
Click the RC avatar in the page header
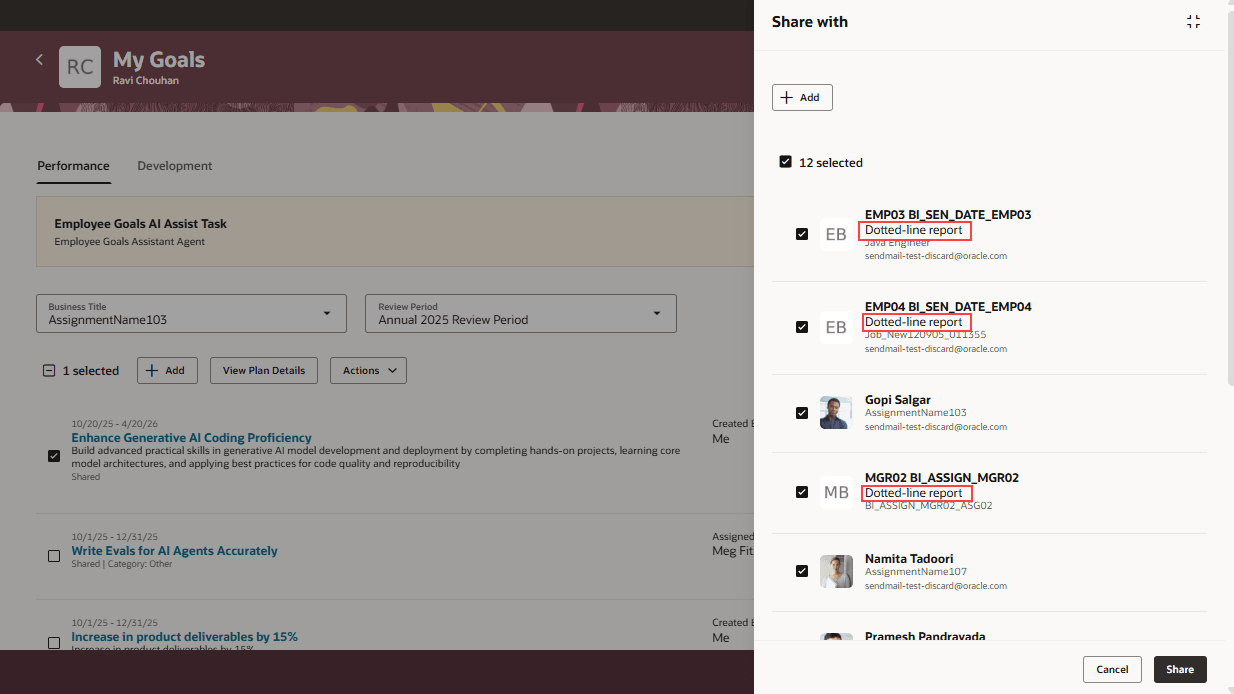point(80,67)
